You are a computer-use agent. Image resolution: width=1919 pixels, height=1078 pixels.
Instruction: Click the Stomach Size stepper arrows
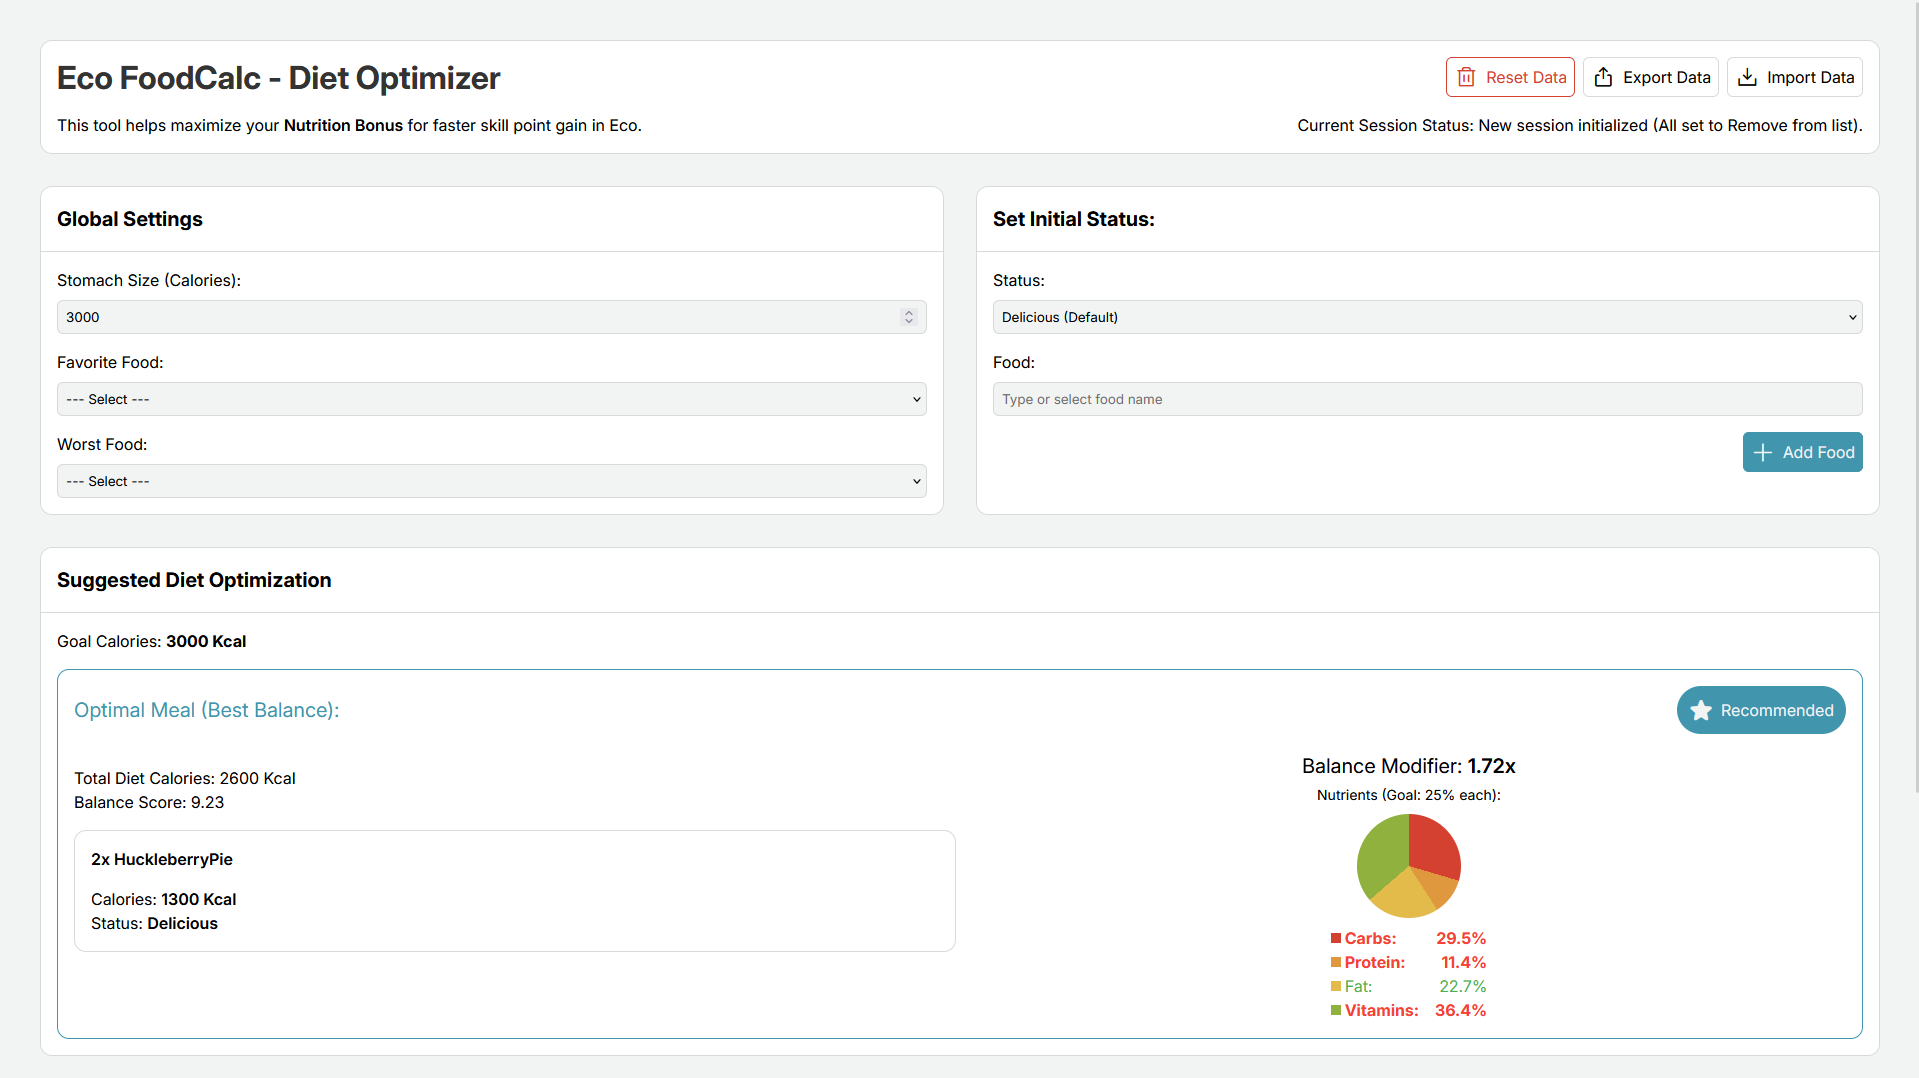pyautogui.click(x=908, y=317)
